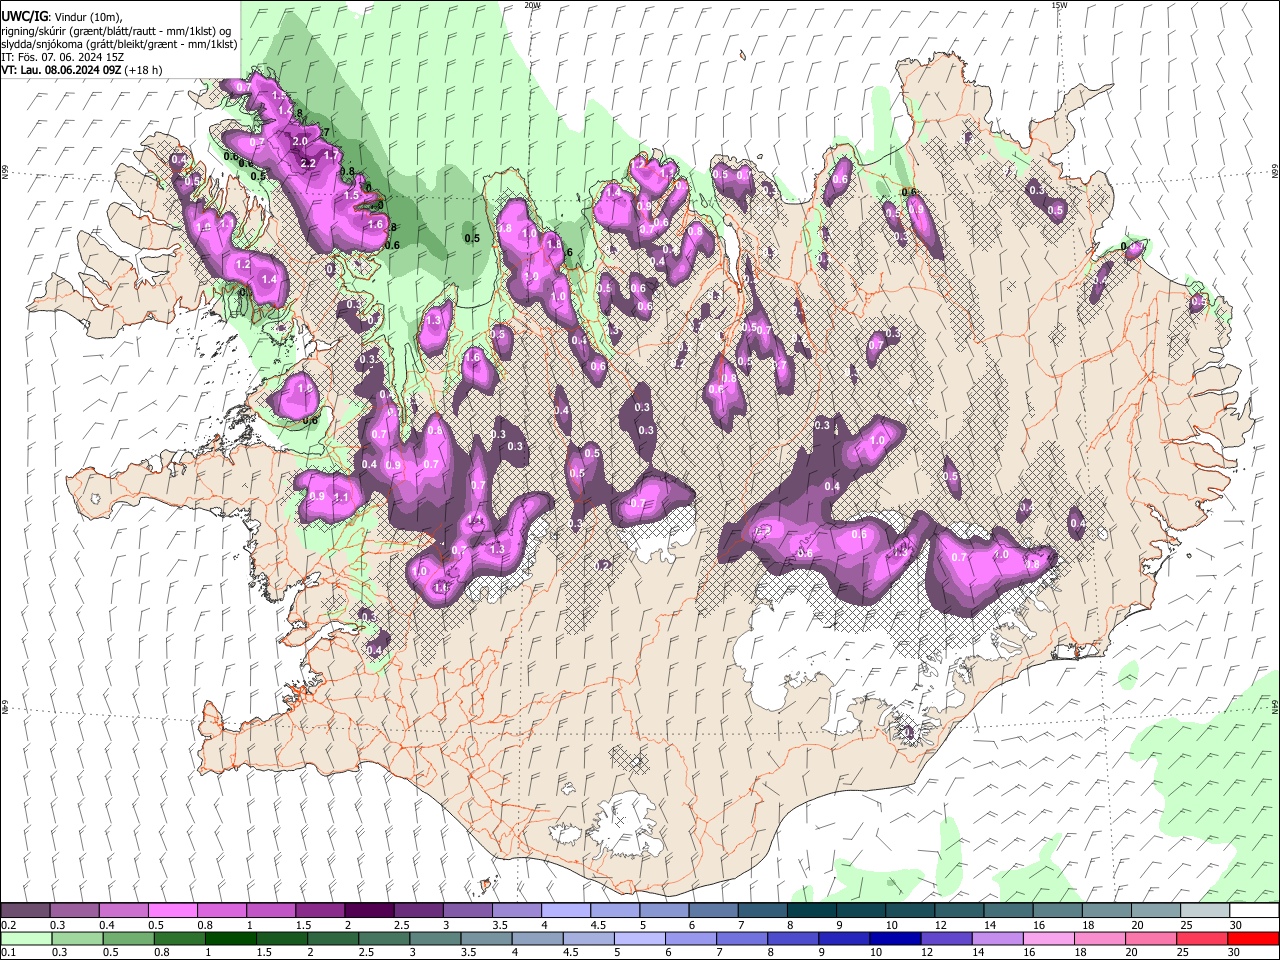Viewport: 1280px width, 960px height.
Task: Click the upper legend swatch between 4 and 4.5
Action: tap(565, 911)
